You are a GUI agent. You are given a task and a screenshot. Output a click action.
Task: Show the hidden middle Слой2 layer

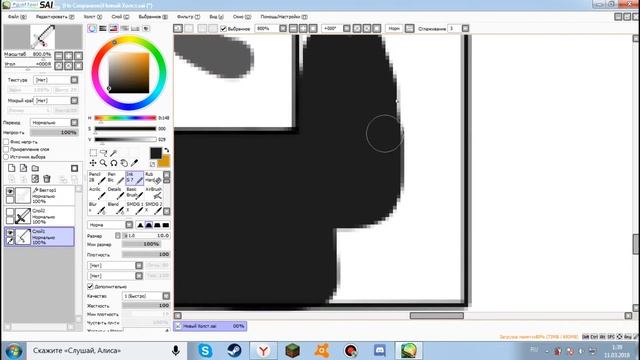click(x=10, y=212)
